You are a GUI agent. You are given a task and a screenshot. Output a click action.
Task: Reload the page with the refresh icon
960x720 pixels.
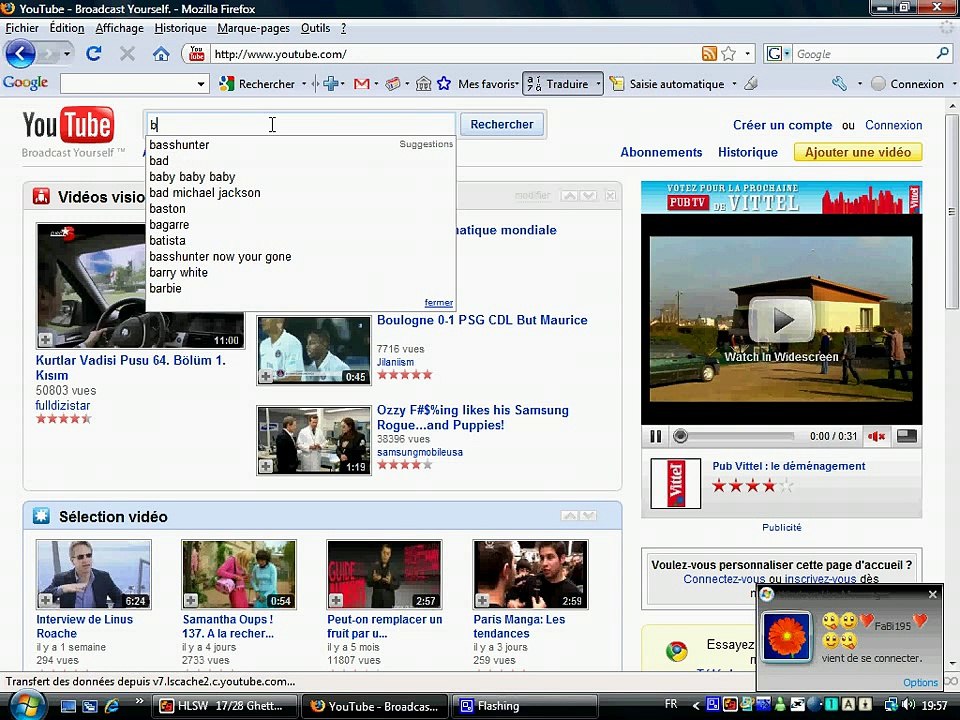94,54
